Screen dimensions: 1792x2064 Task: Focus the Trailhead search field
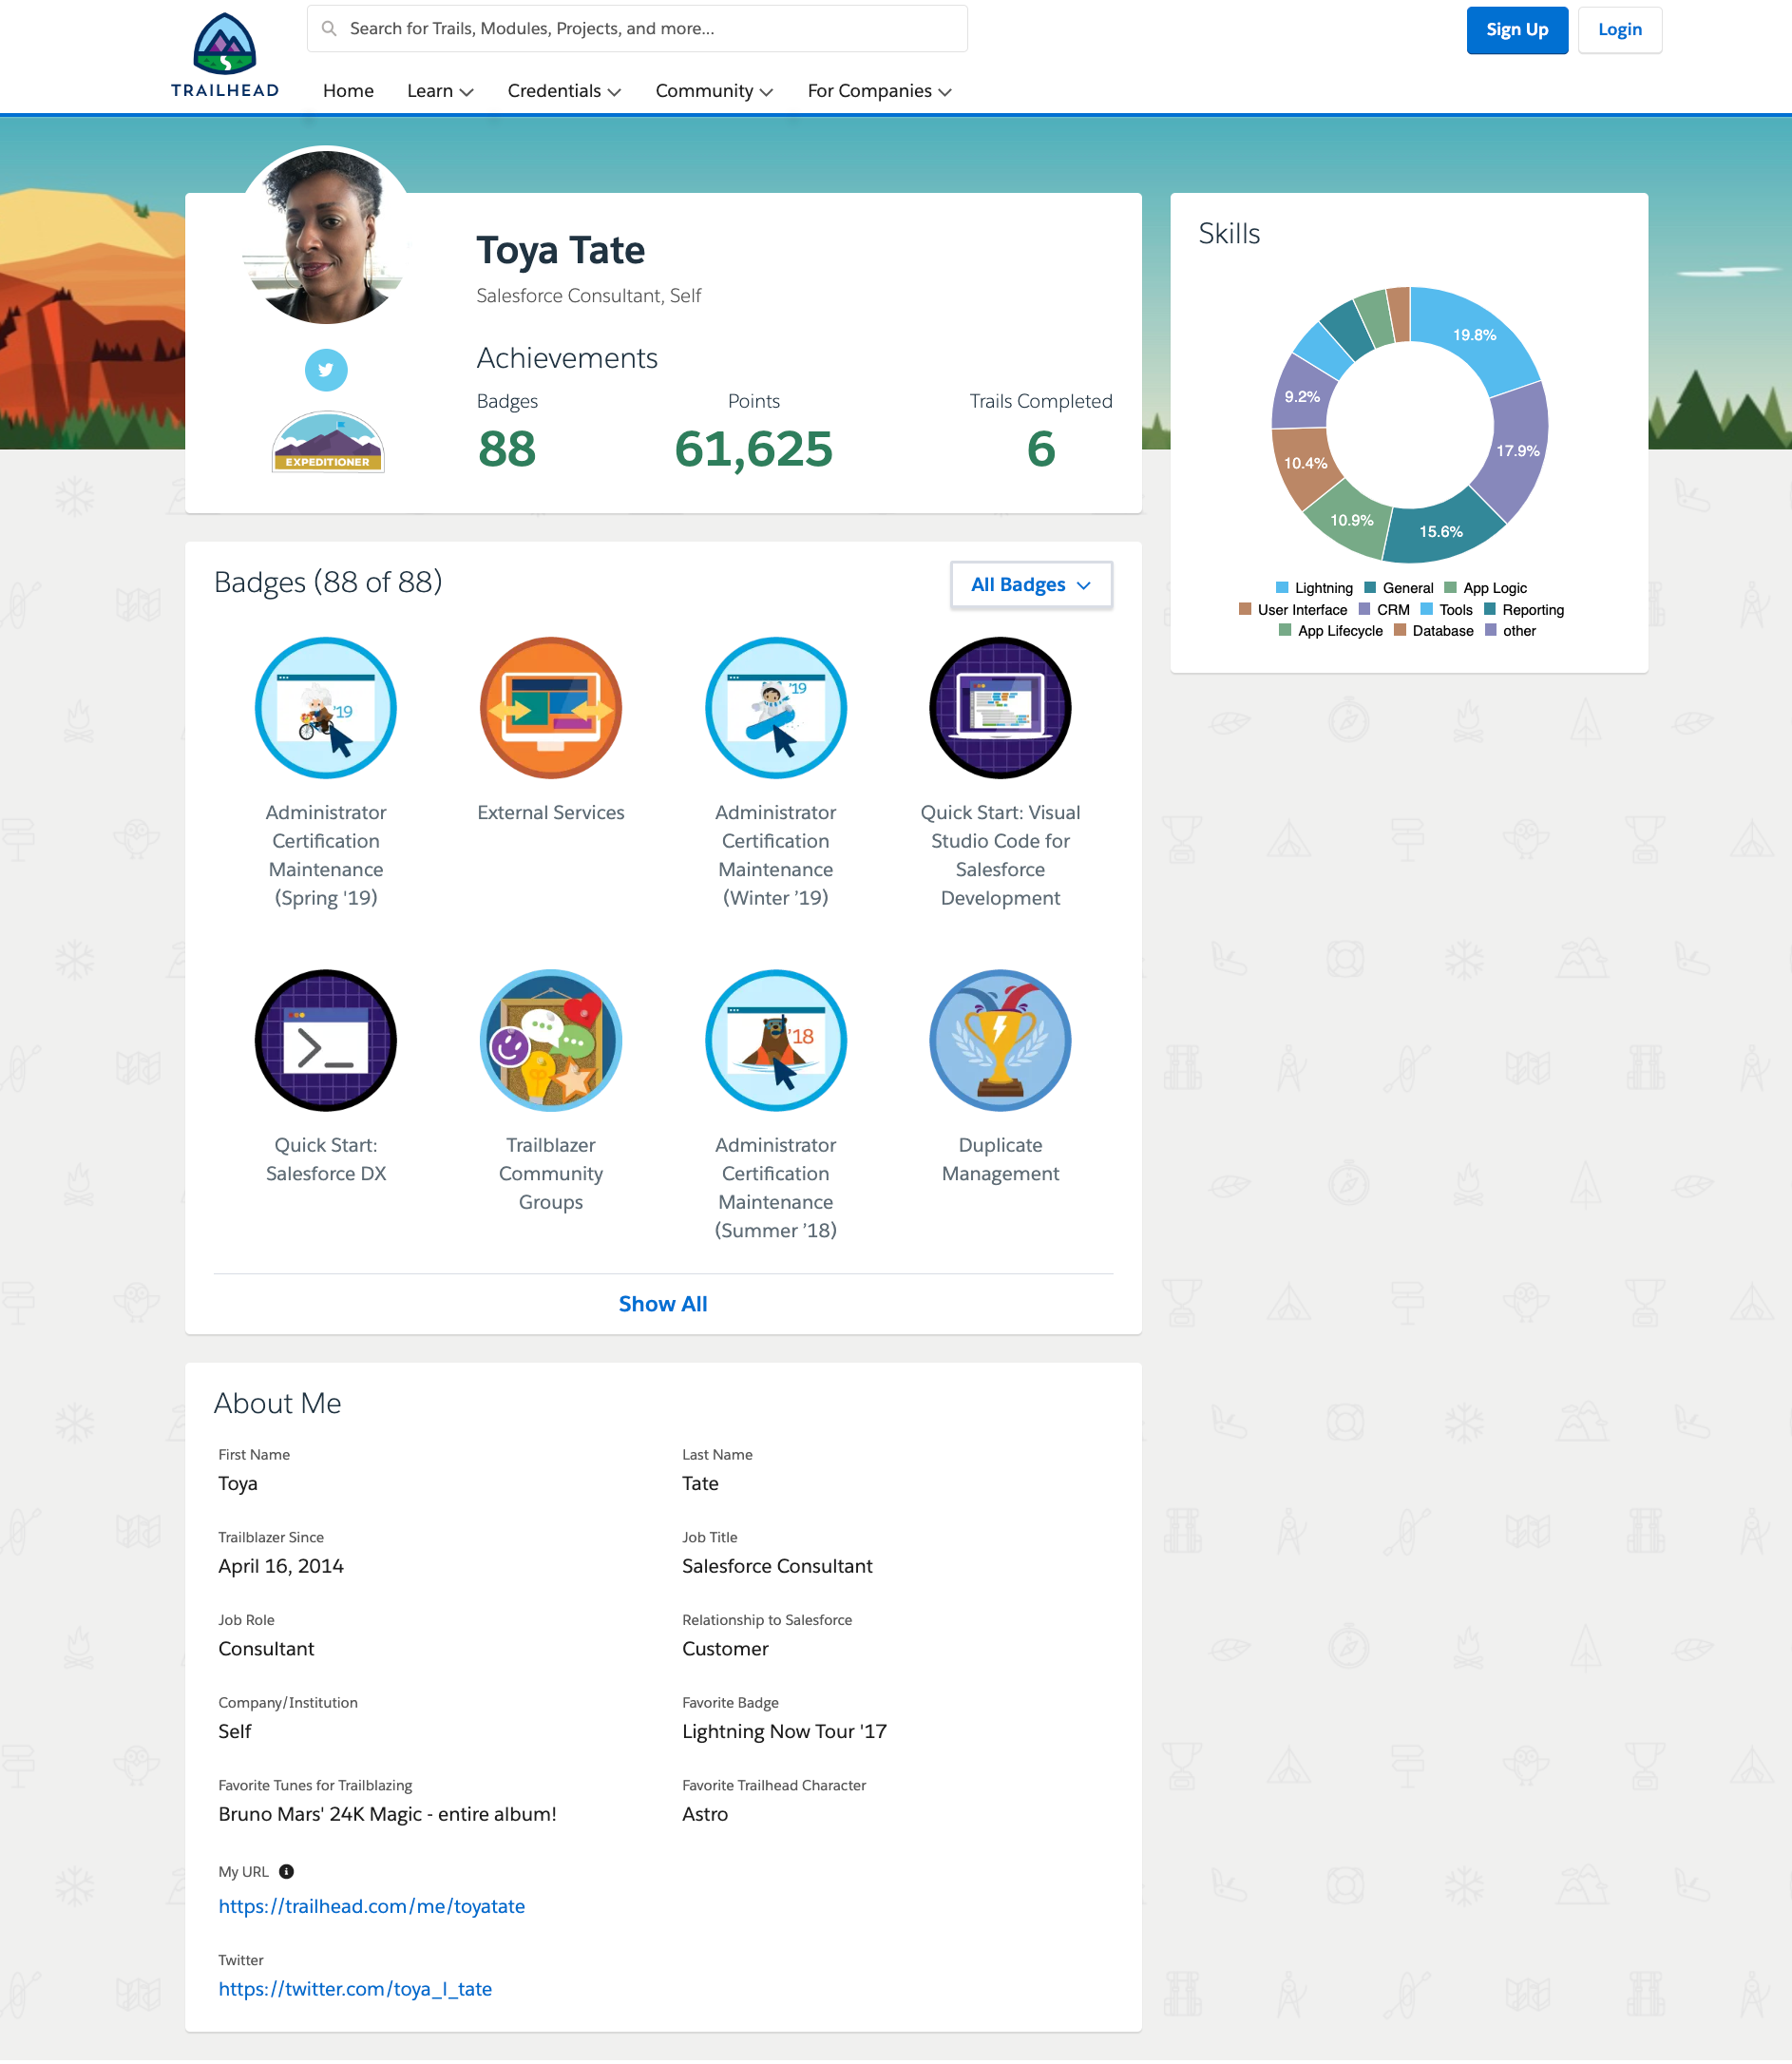(637, 29)
